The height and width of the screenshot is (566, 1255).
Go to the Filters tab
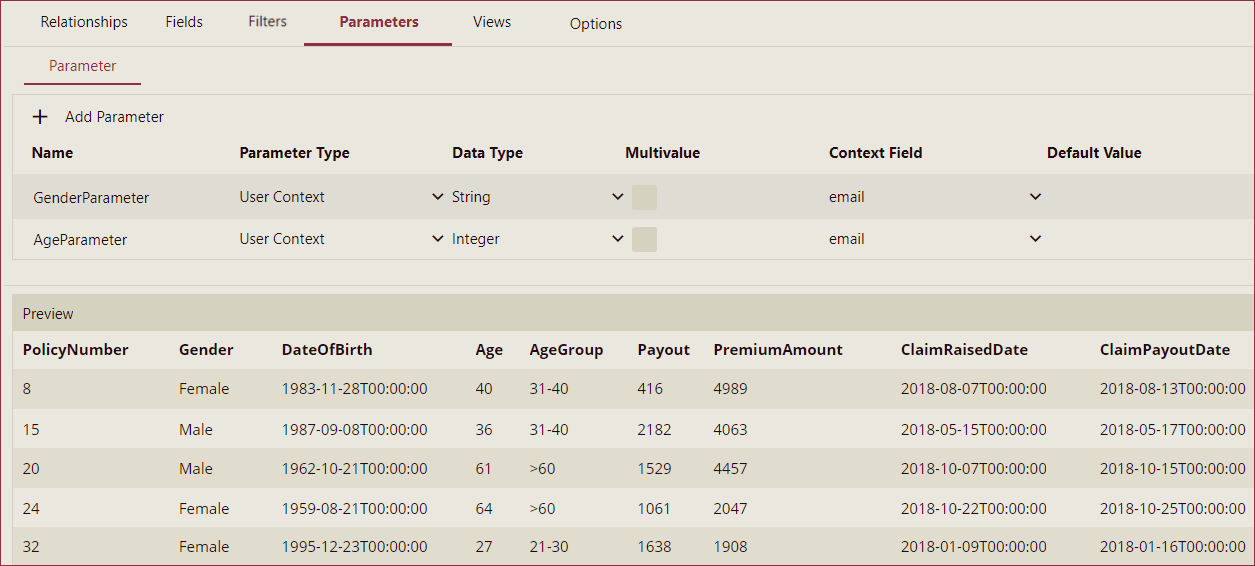[267, 22]
